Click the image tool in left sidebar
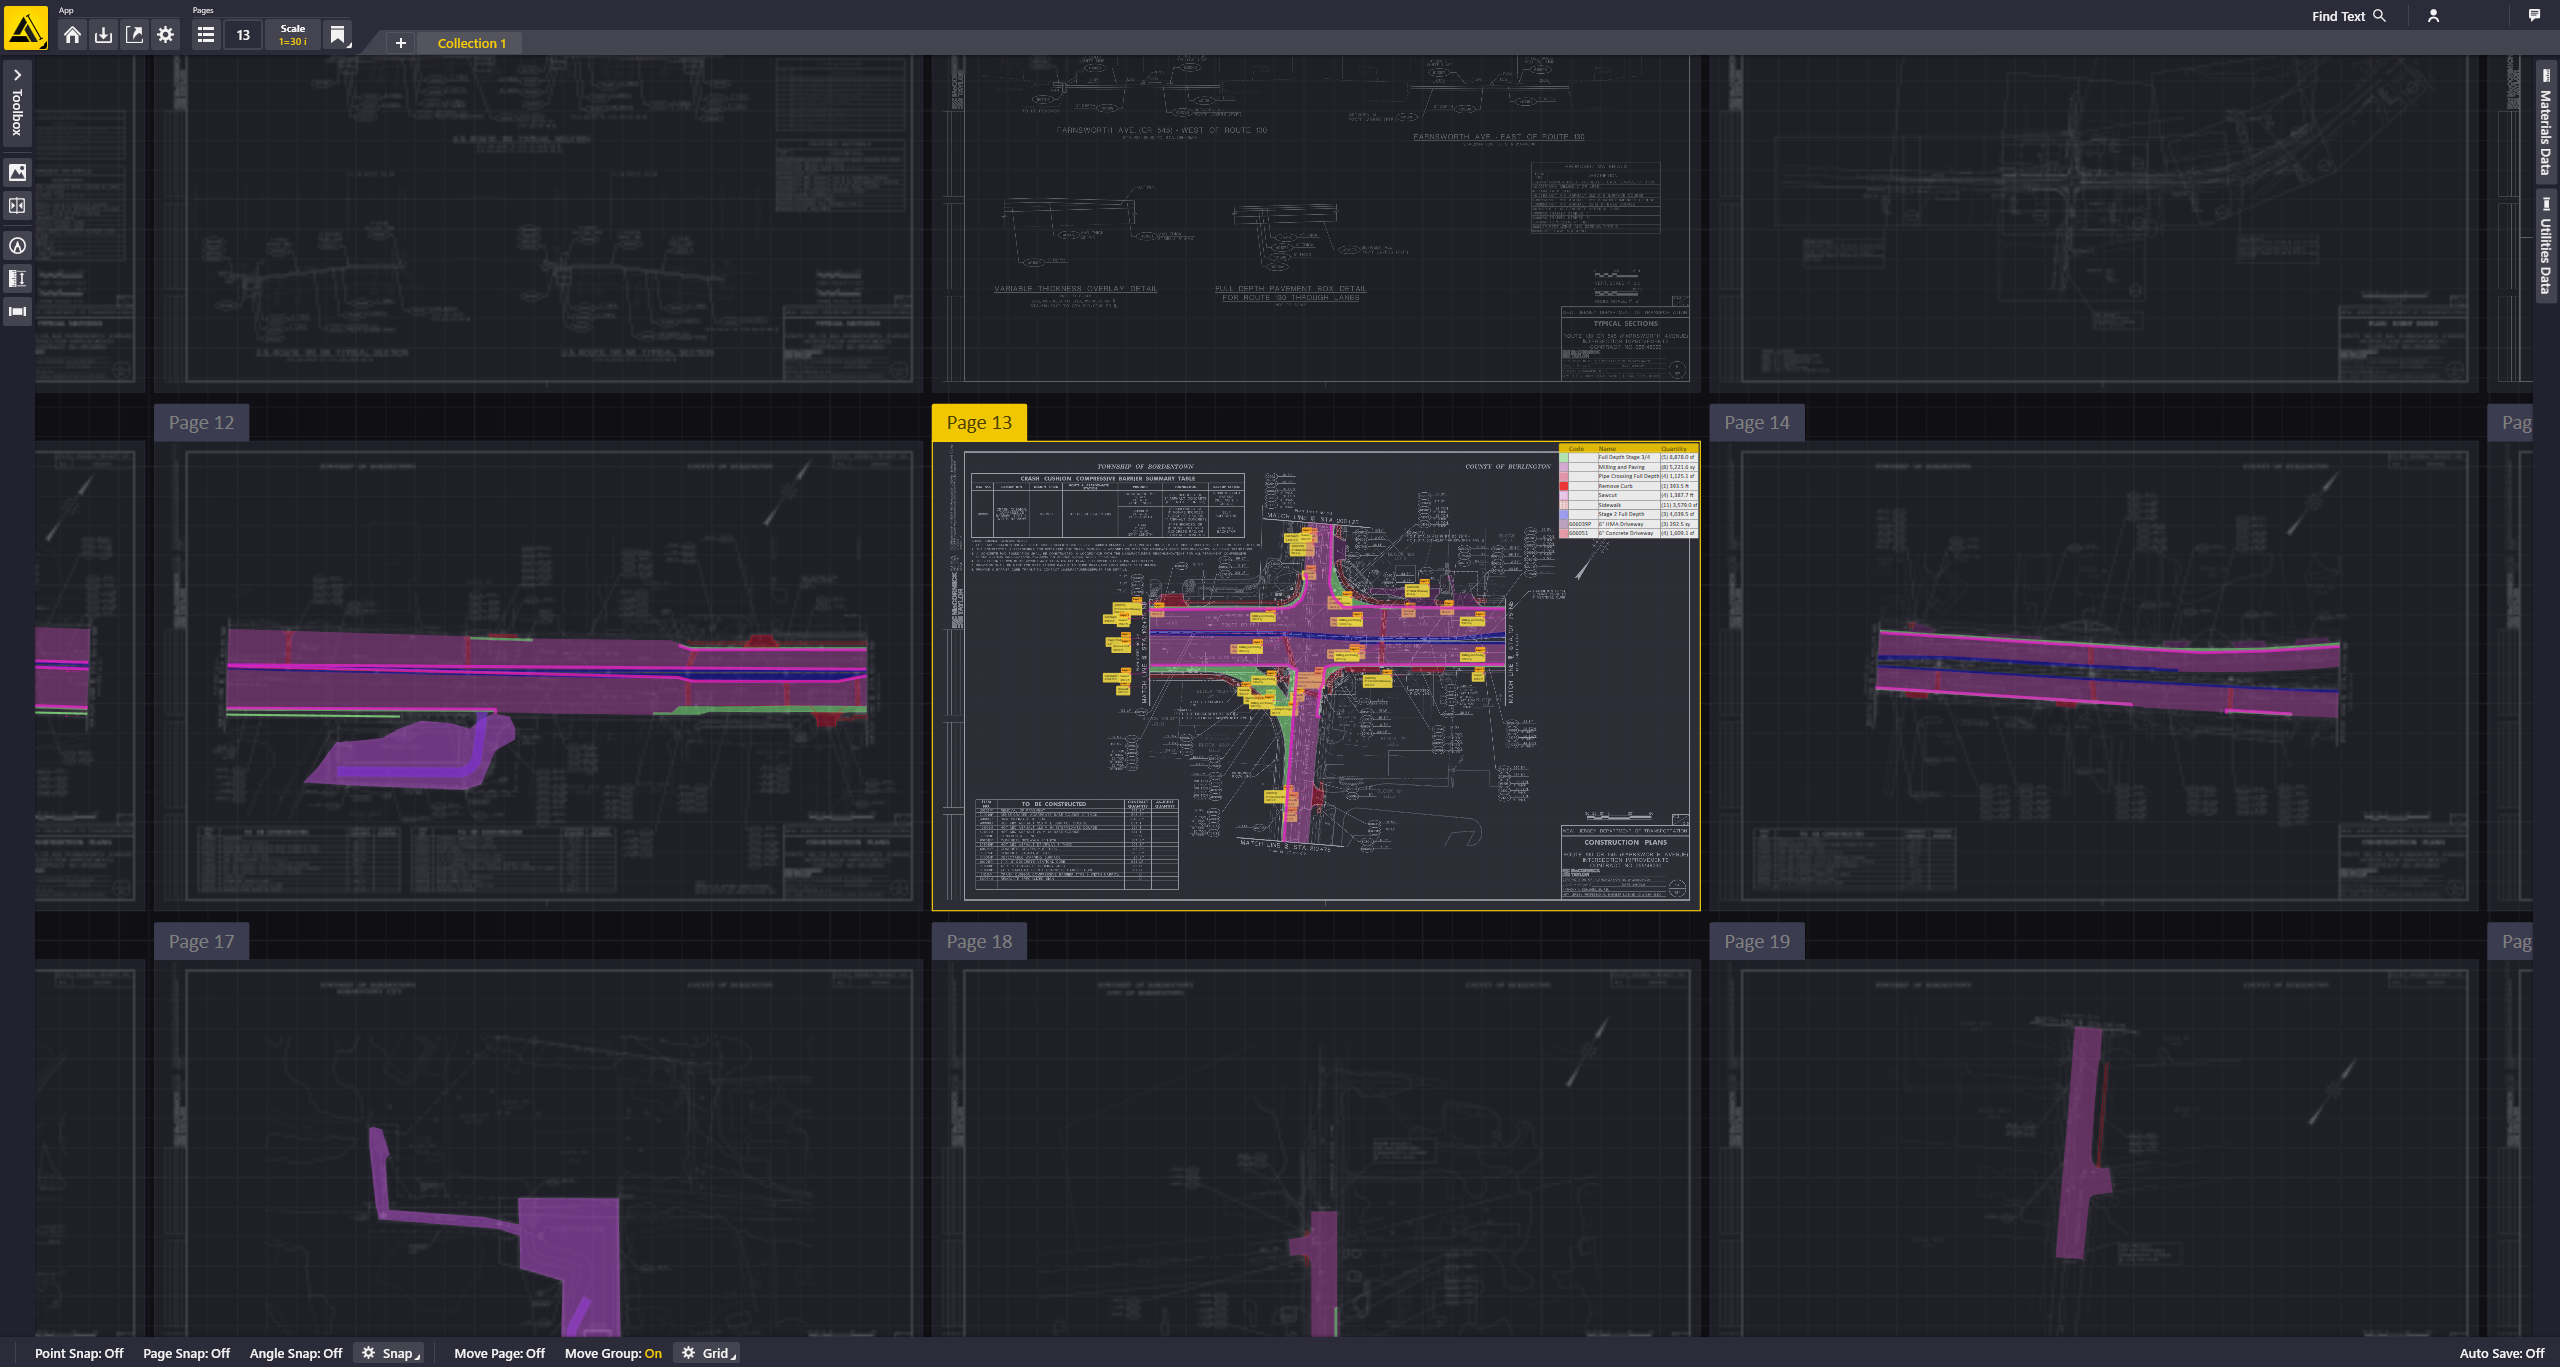The image size is (2560, 1367). coord(17,172)
